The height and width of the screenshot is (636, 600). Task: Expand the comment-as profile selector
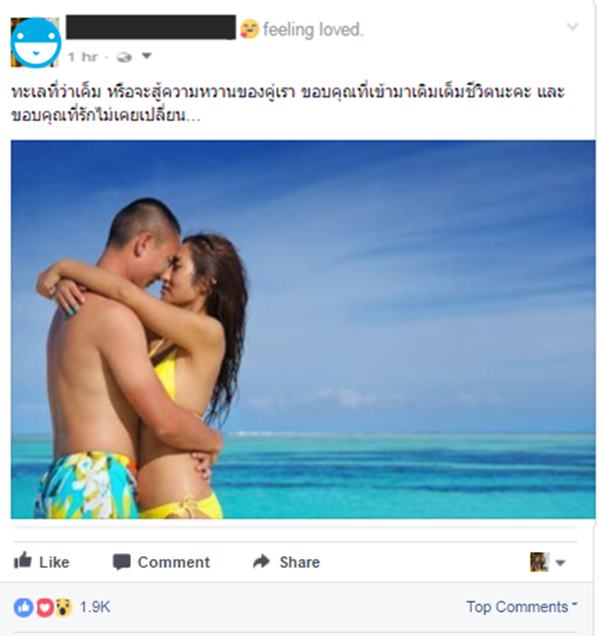547,562
